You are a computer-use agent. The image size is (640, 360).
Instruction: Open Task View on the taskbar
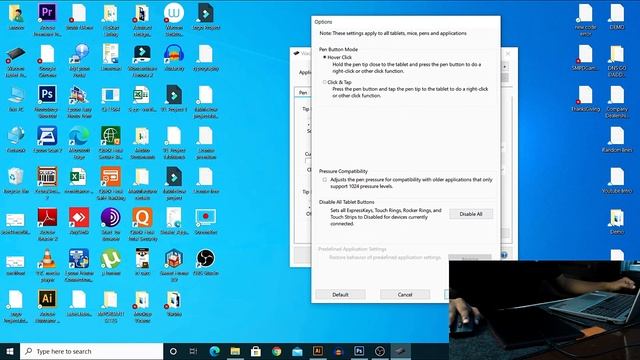pos(194,351)
